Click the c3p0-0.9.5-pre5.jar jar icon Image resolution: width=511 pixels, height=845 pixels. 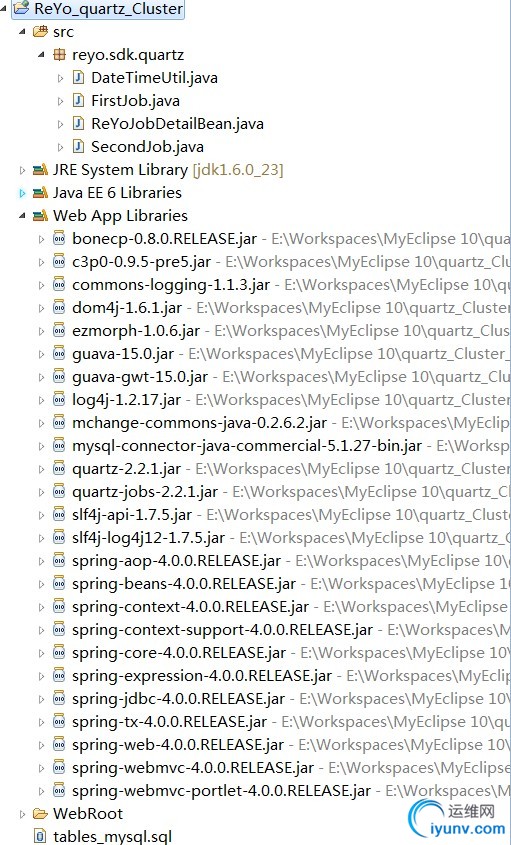[59, 262]
